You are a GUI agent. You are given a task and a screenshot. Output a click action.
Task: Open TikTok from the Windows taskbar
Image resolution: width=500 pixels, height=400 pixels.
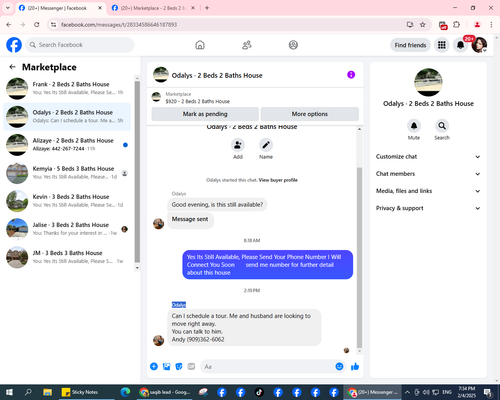point(259,392)
